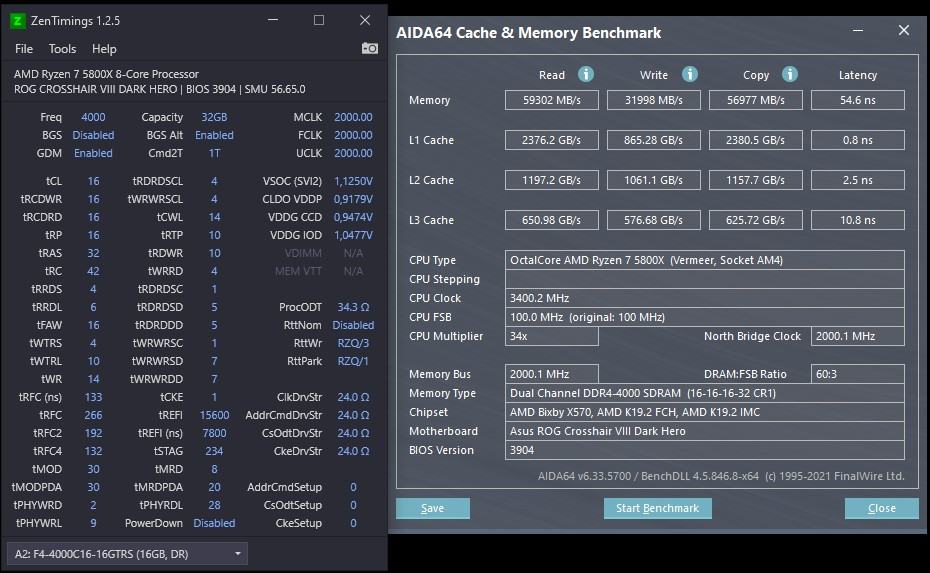Click the Capacity value 32GB
930x573 pixels.
coord(214,117)
